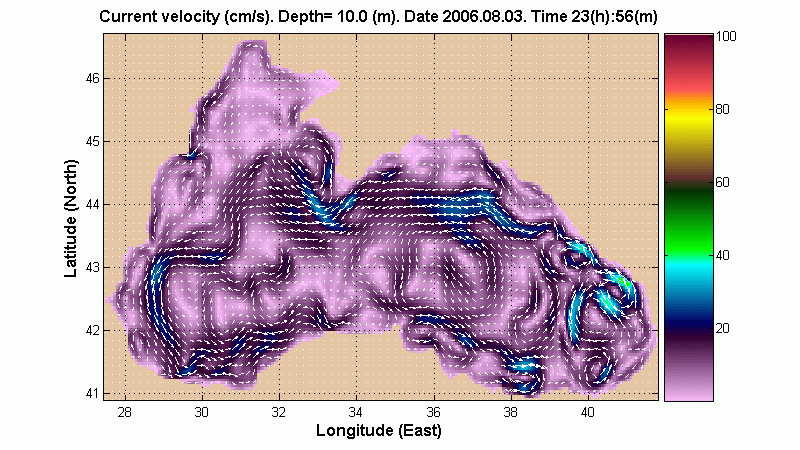
Task: Click the latitude tick label 45
Action: (x=93, y=141)
